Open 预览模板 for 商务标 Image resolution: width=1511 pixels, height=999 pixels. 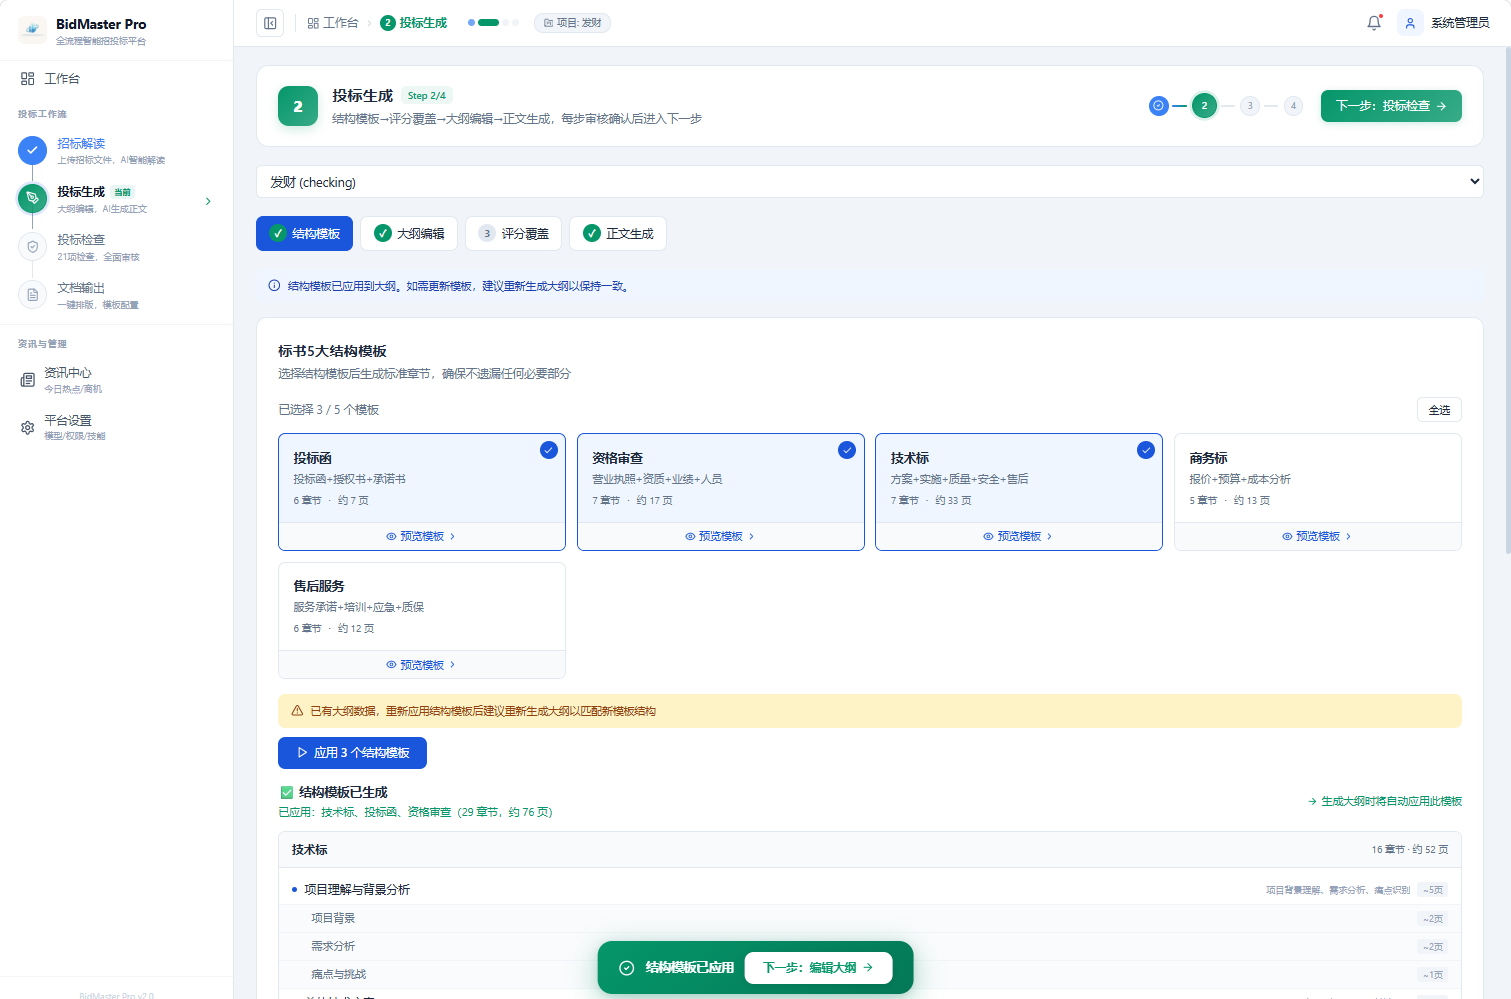tap(1317, 537)
